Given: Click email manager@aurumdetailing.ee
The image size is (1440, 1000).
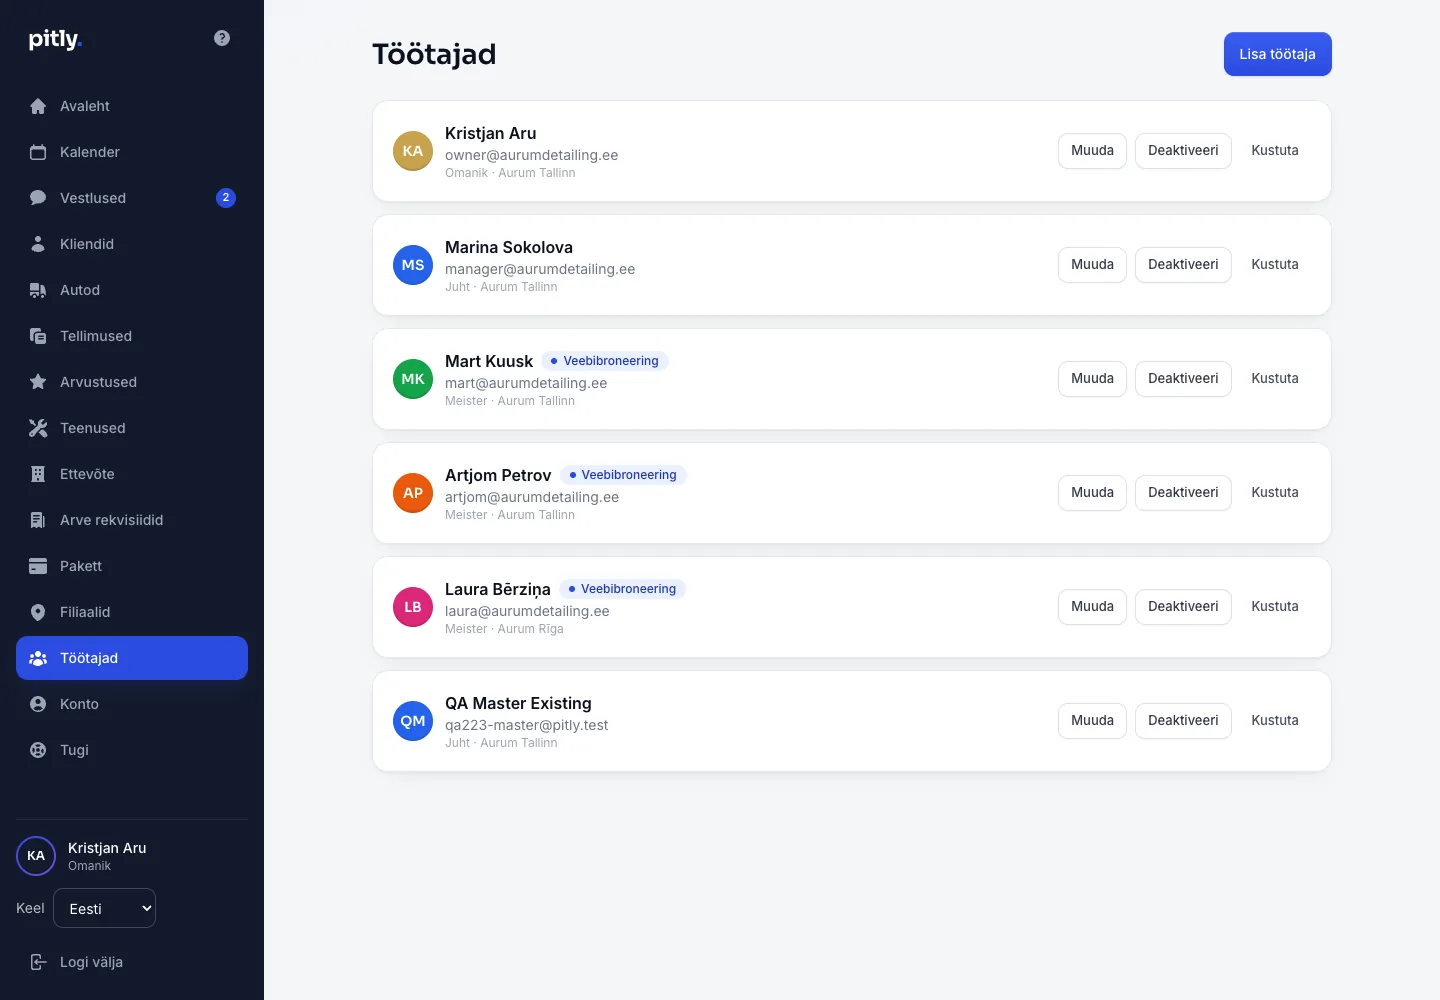Looking at the screenshot, I should click(x=540, y=269).
